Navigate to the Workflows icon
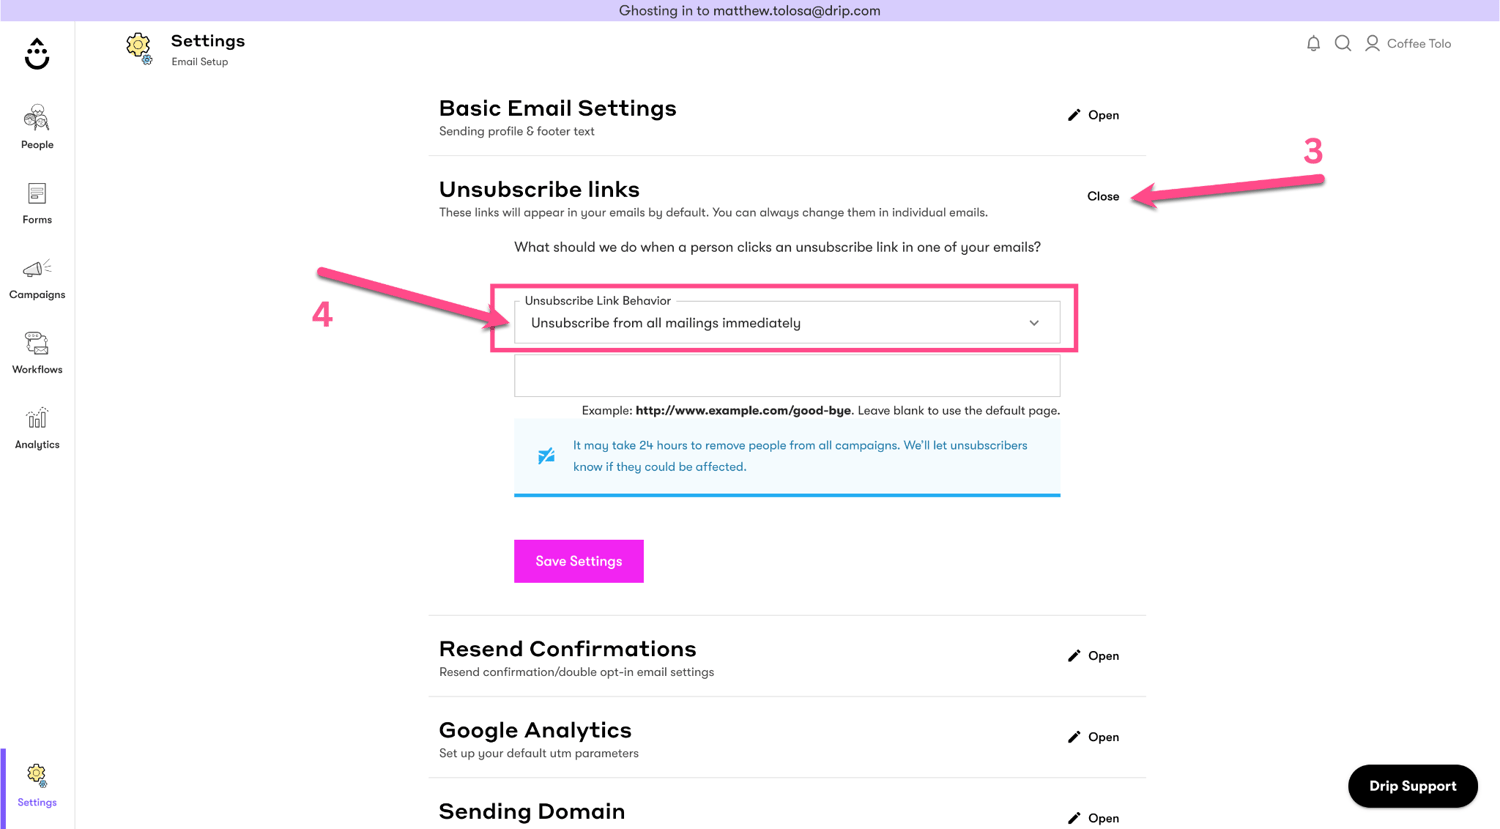 [37, 344]
